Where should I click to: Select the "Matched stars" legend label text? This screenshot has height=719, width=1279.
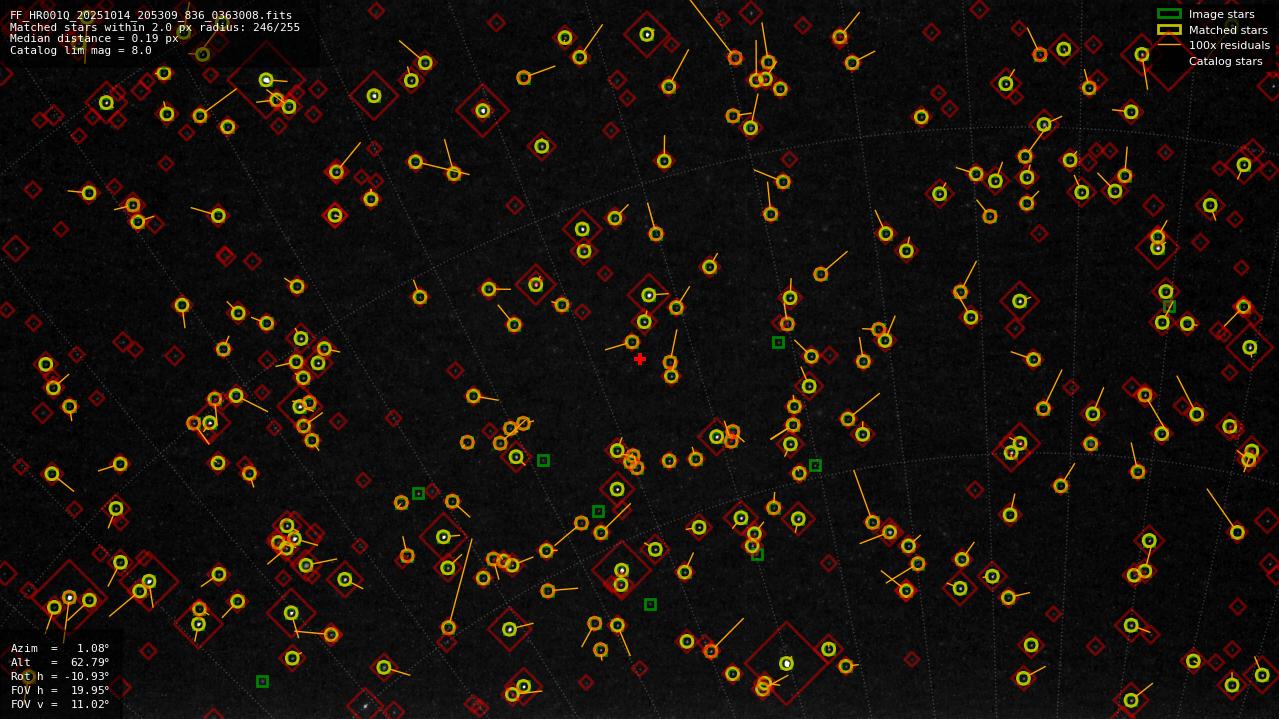click(1228, 30)
